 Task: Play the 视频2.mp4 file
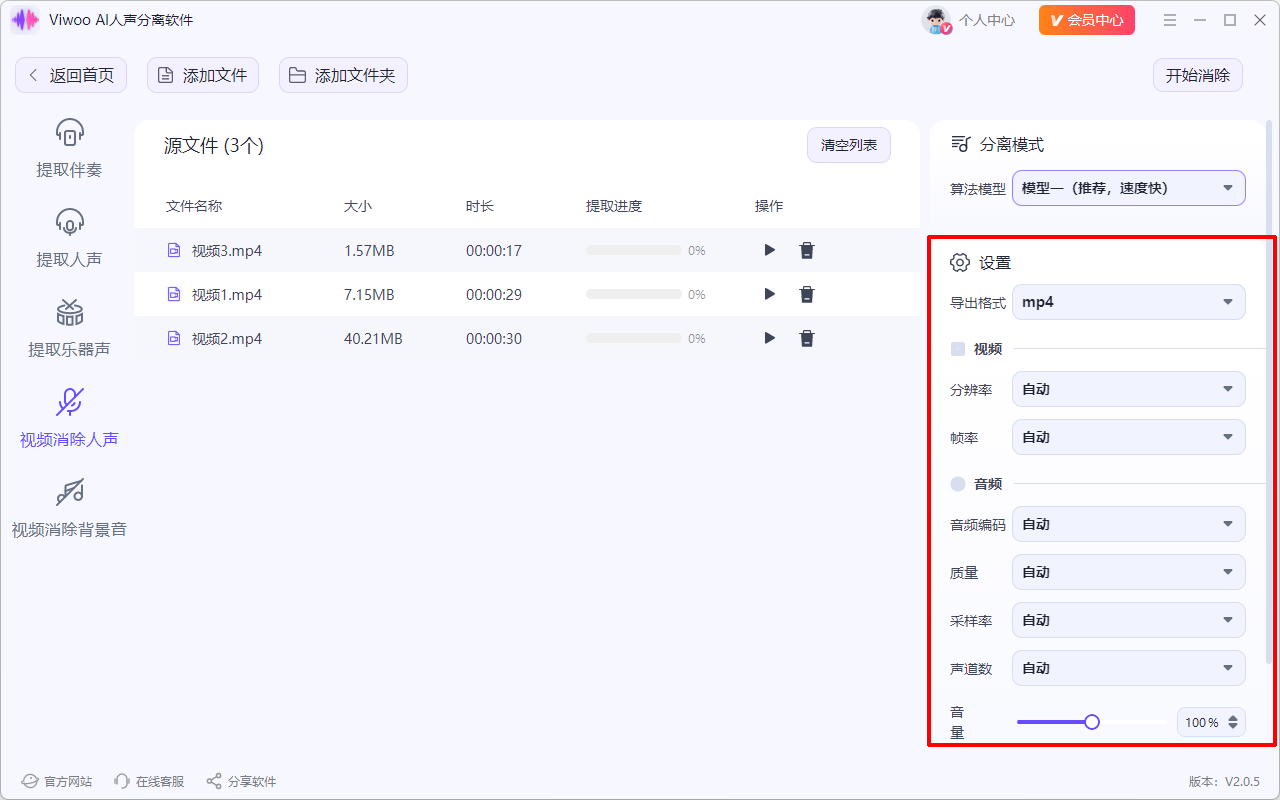point(769,338)
